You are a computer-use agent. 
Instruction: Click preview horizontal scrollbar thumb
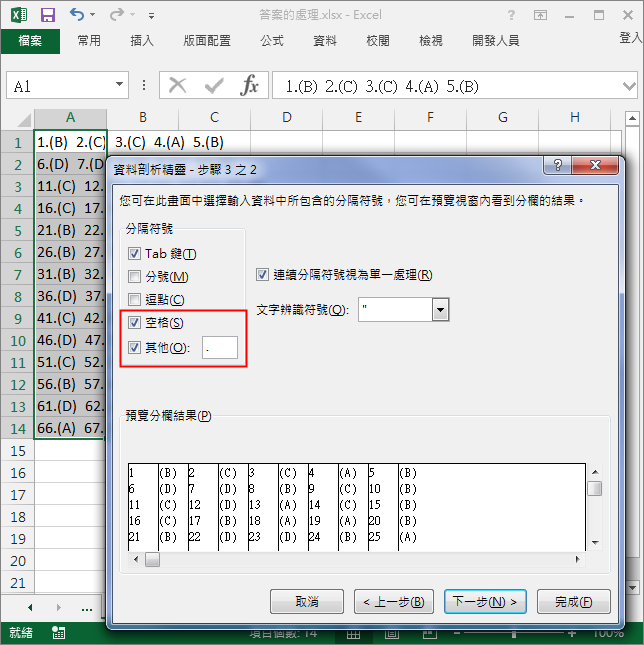tap(152, 559)
